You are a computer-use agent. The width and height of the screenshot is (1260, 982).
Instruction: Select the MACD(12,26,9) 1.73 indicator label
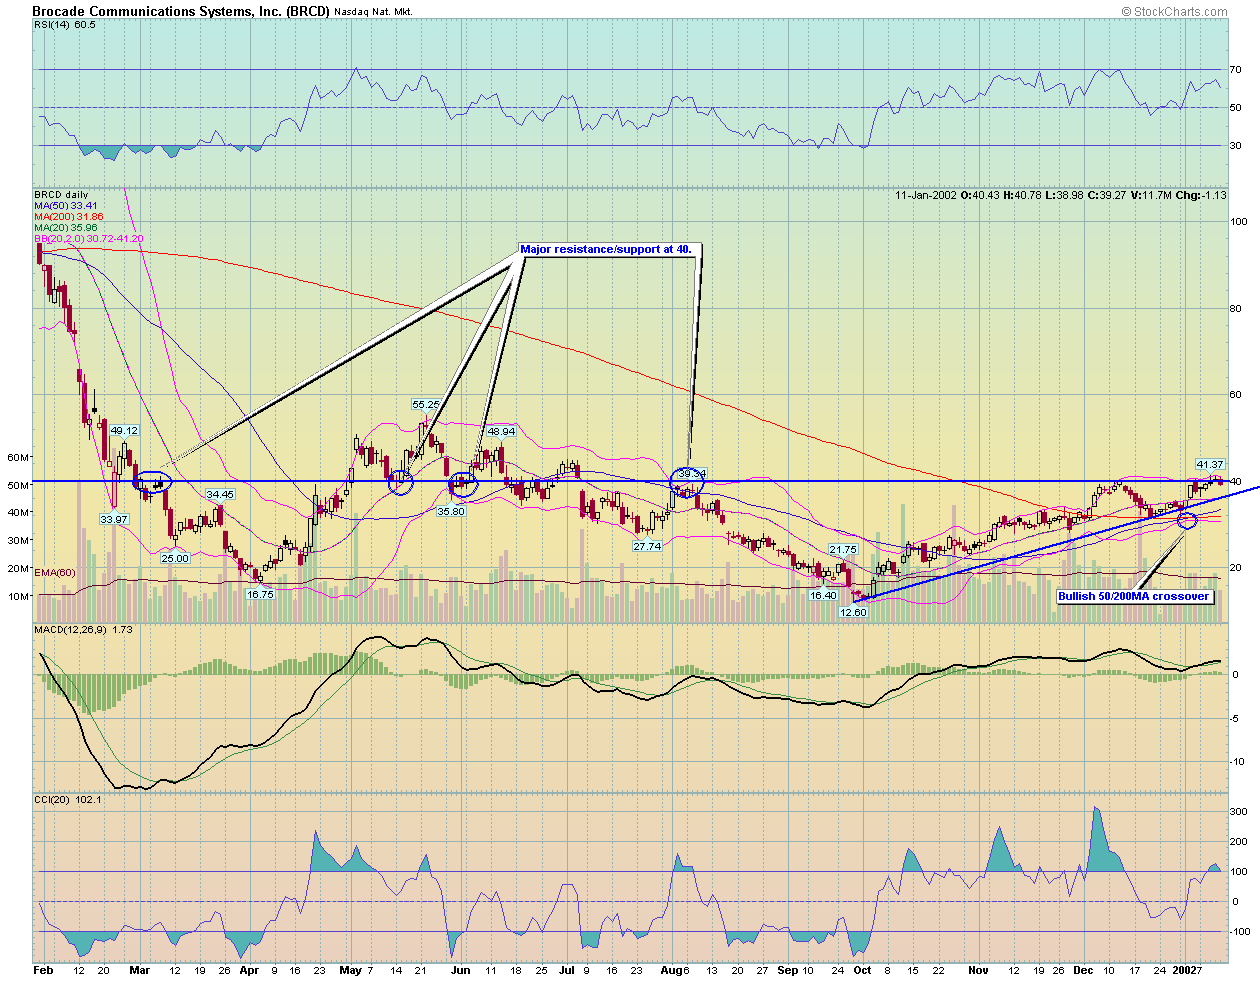click(84, 630)
